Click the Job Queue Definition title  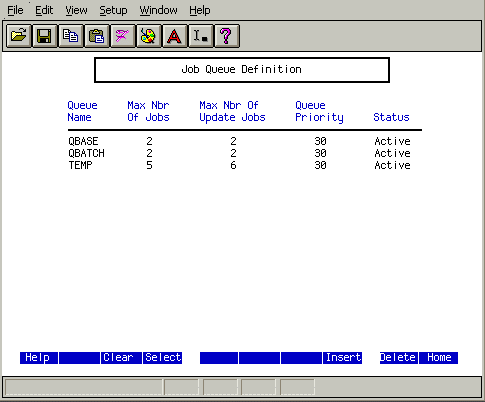(241, 69)
